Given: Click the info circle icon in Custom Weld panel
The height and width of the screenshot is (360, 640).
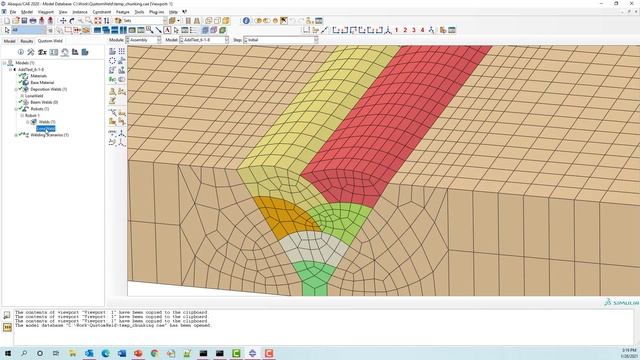Looking at the screenshot, I should click(x=20, y=52).
